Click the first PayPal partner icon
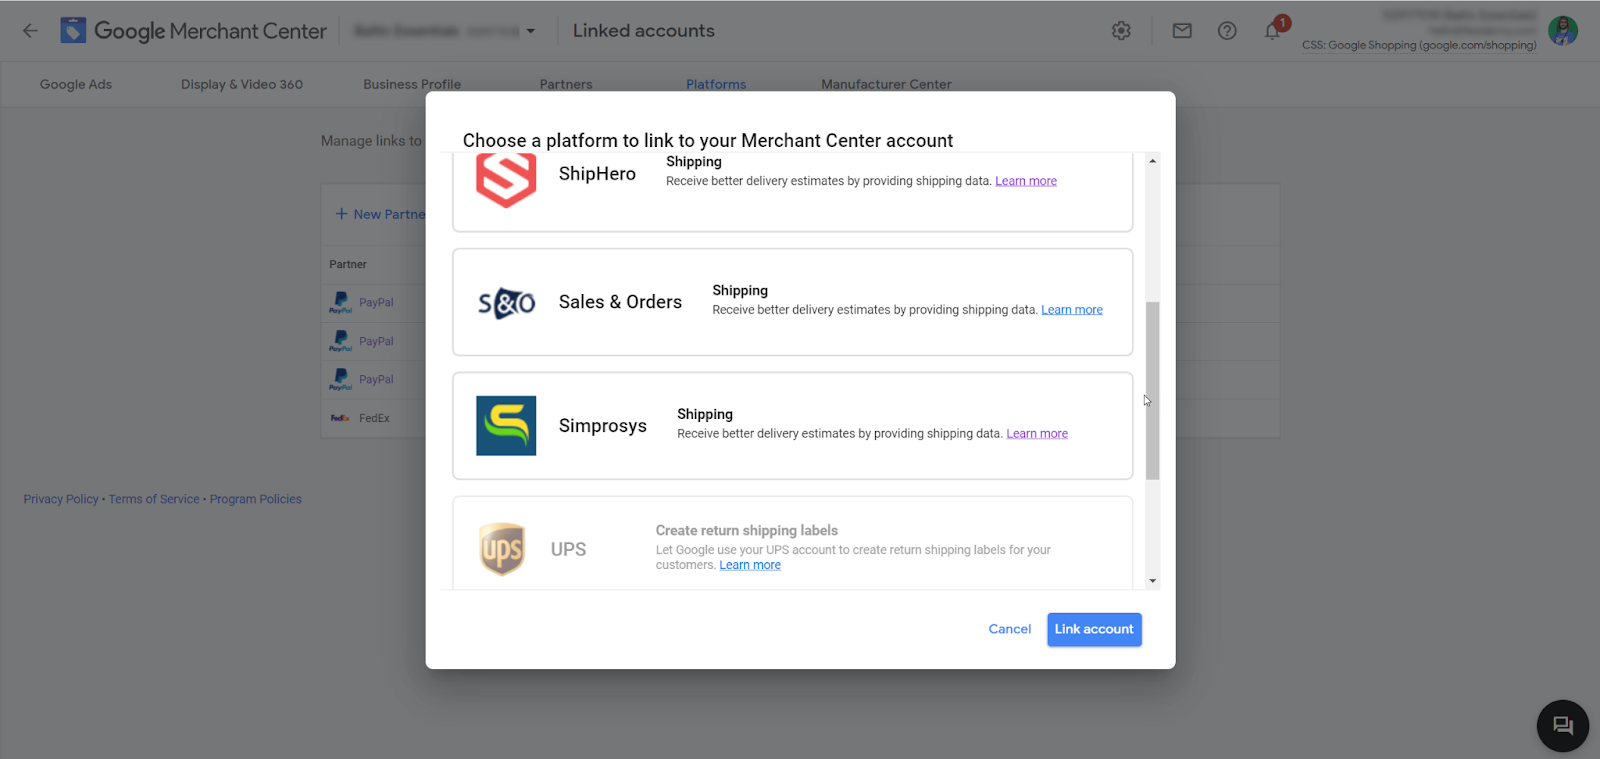1600x759 pixels. click(x=340, y=303)
